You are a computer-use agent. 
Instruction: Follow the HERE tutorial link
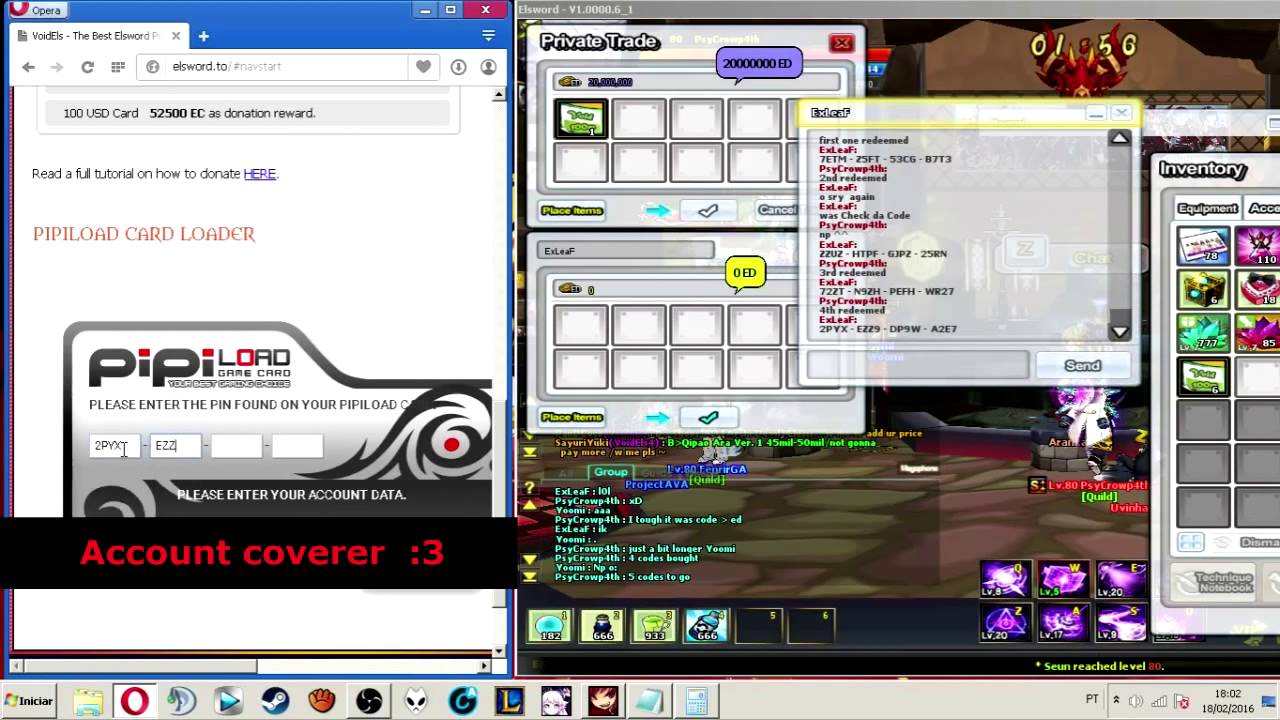pos(259,173)
